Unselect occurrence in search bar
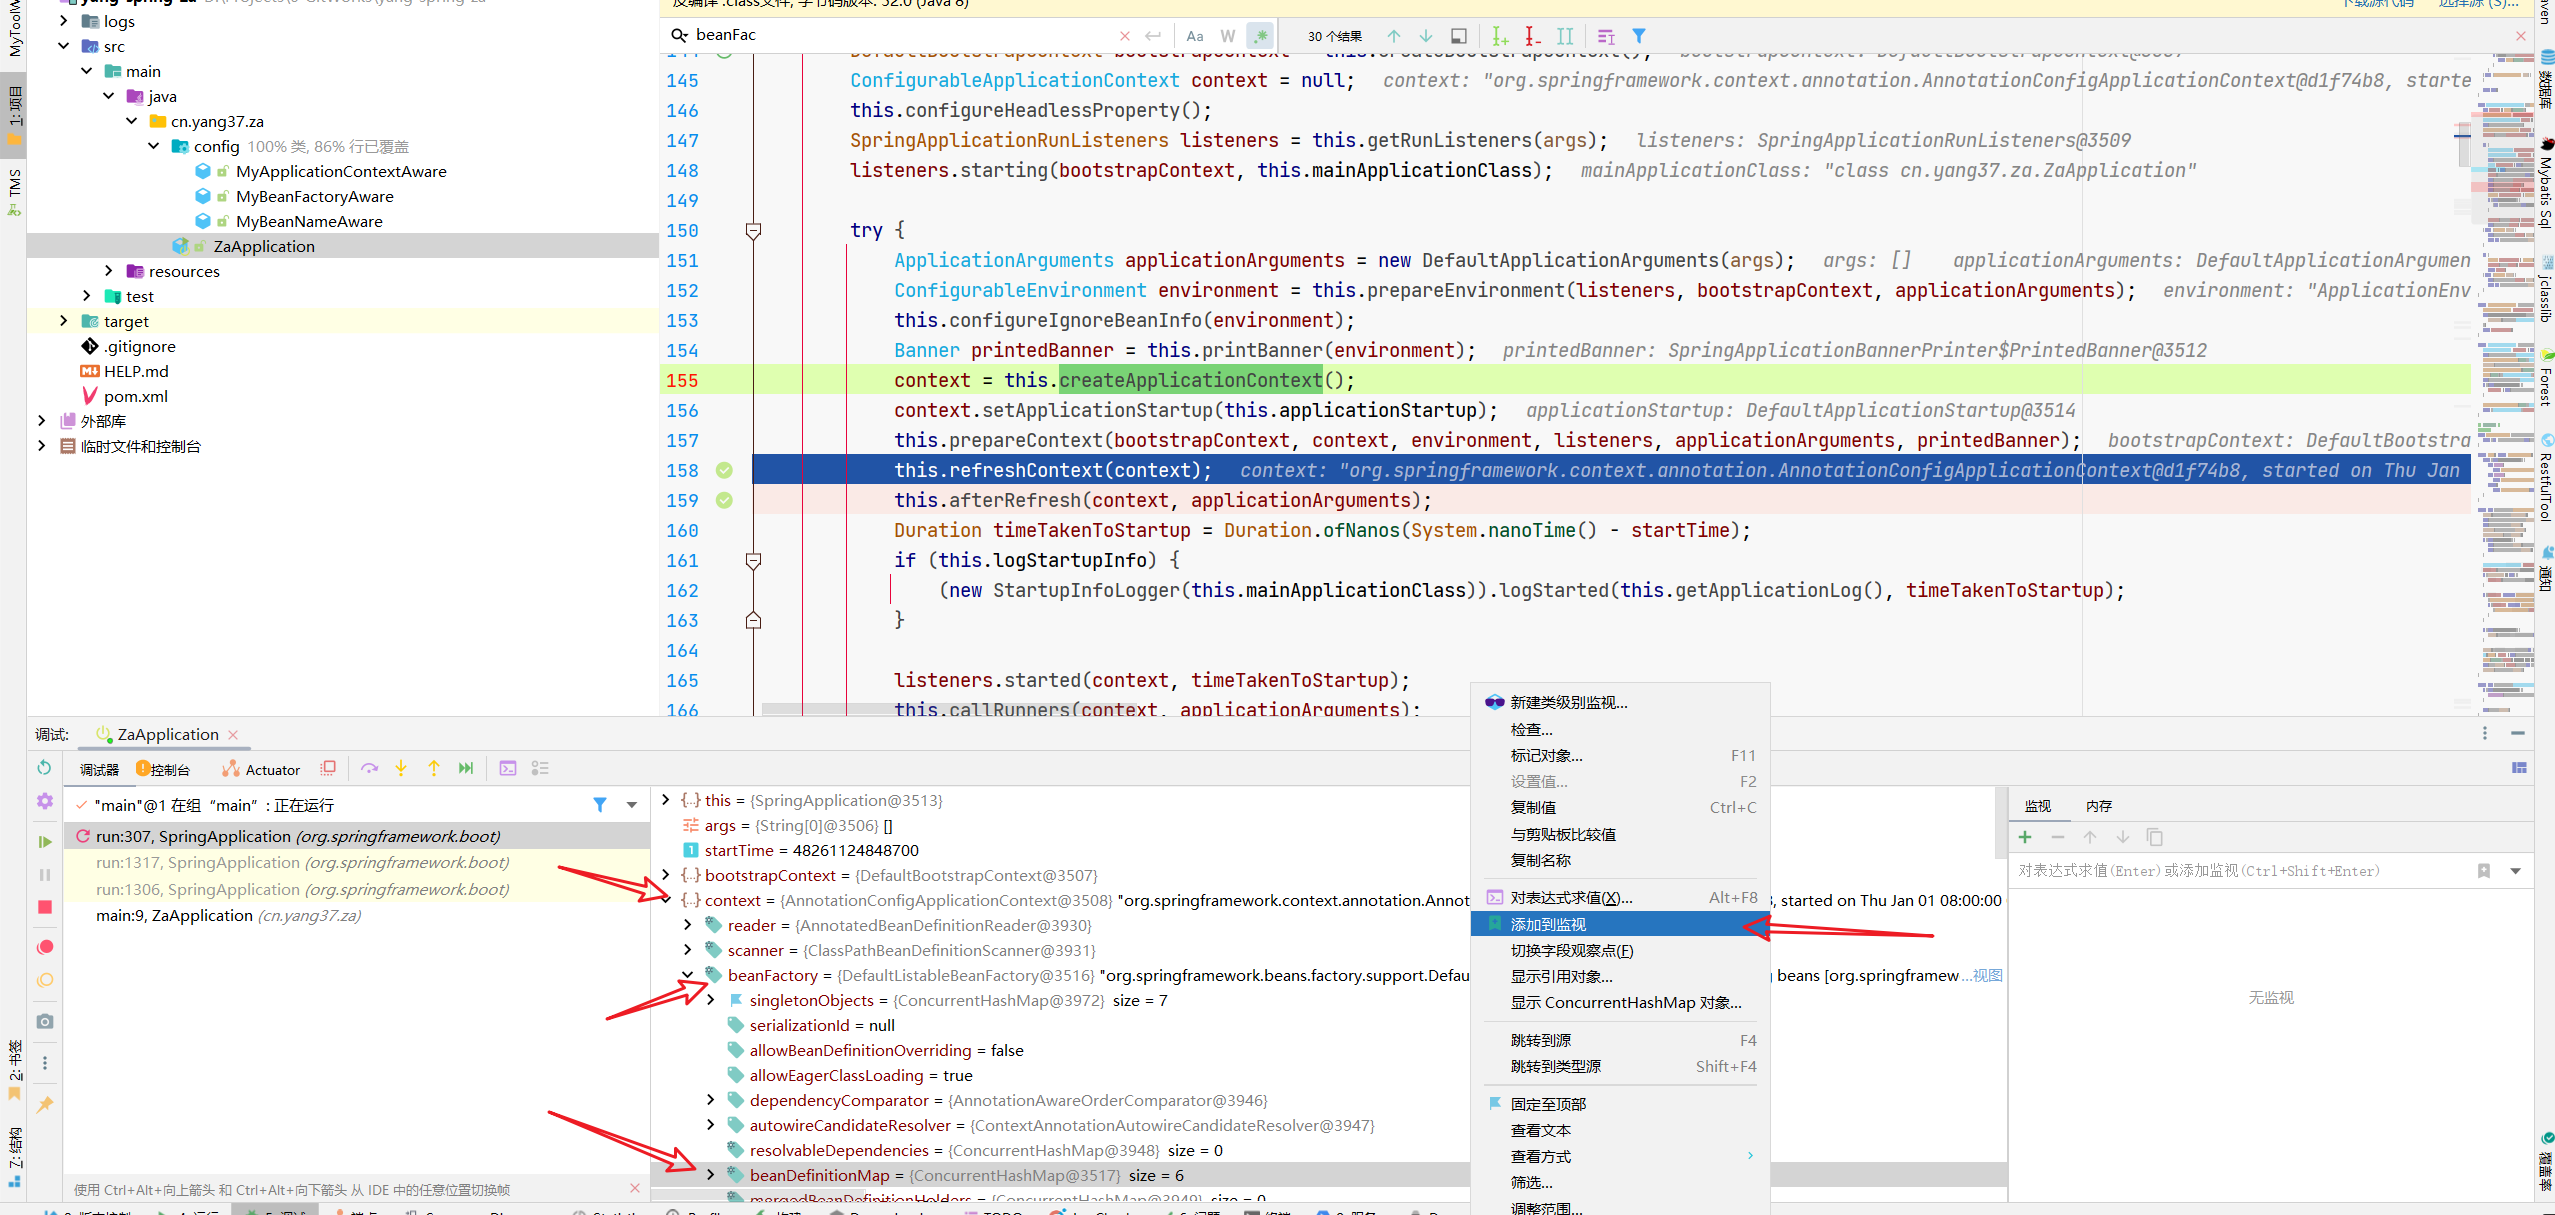2555x1215 pixels. 1532,36
